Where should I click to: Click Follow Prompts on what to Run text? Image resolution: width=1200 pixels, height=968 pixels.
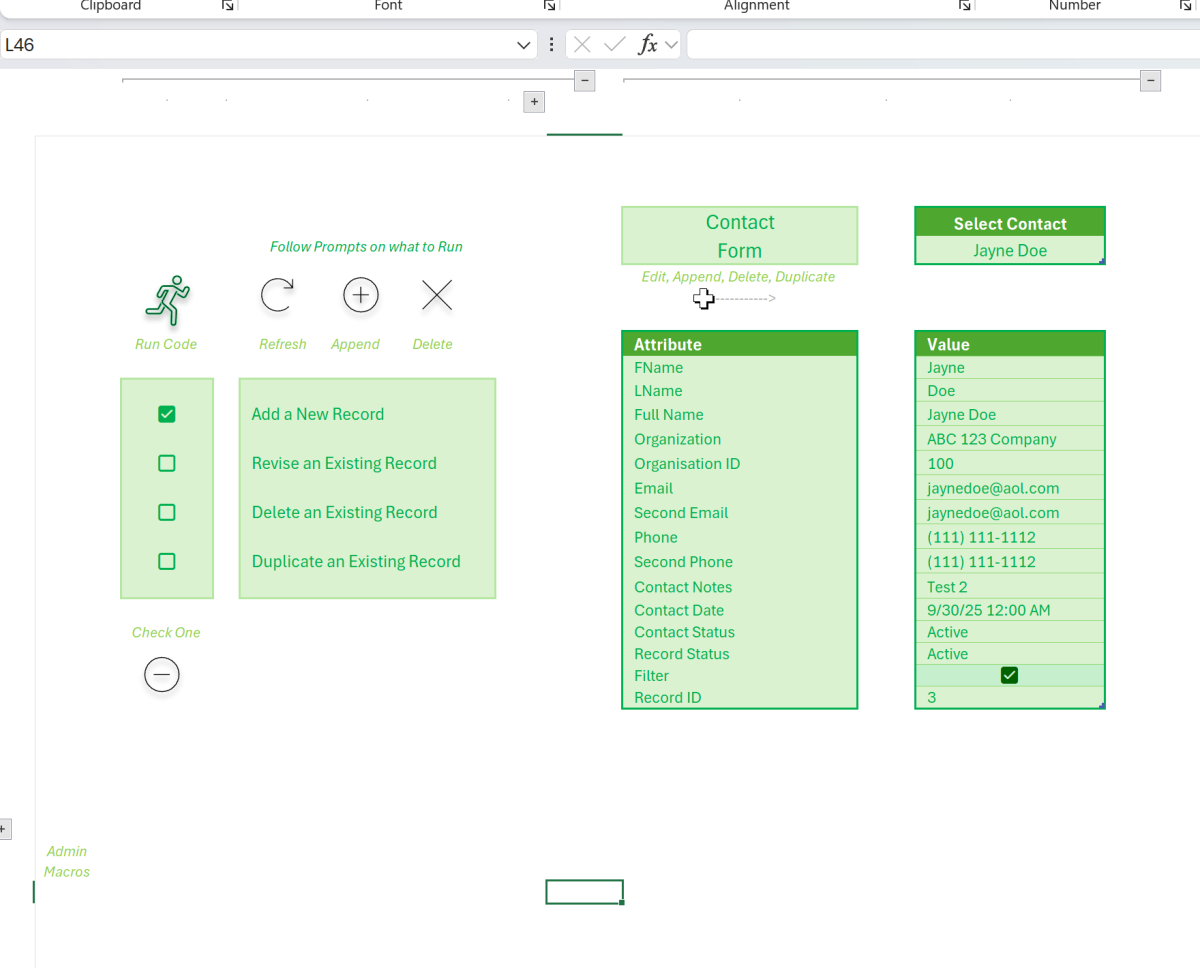click(x=366, y=247)
